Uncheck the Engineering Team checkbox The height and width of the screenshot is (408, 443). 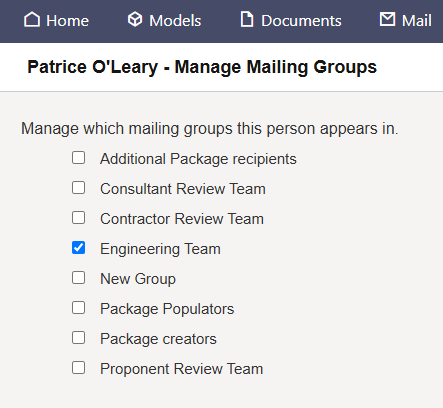(78, 248)
